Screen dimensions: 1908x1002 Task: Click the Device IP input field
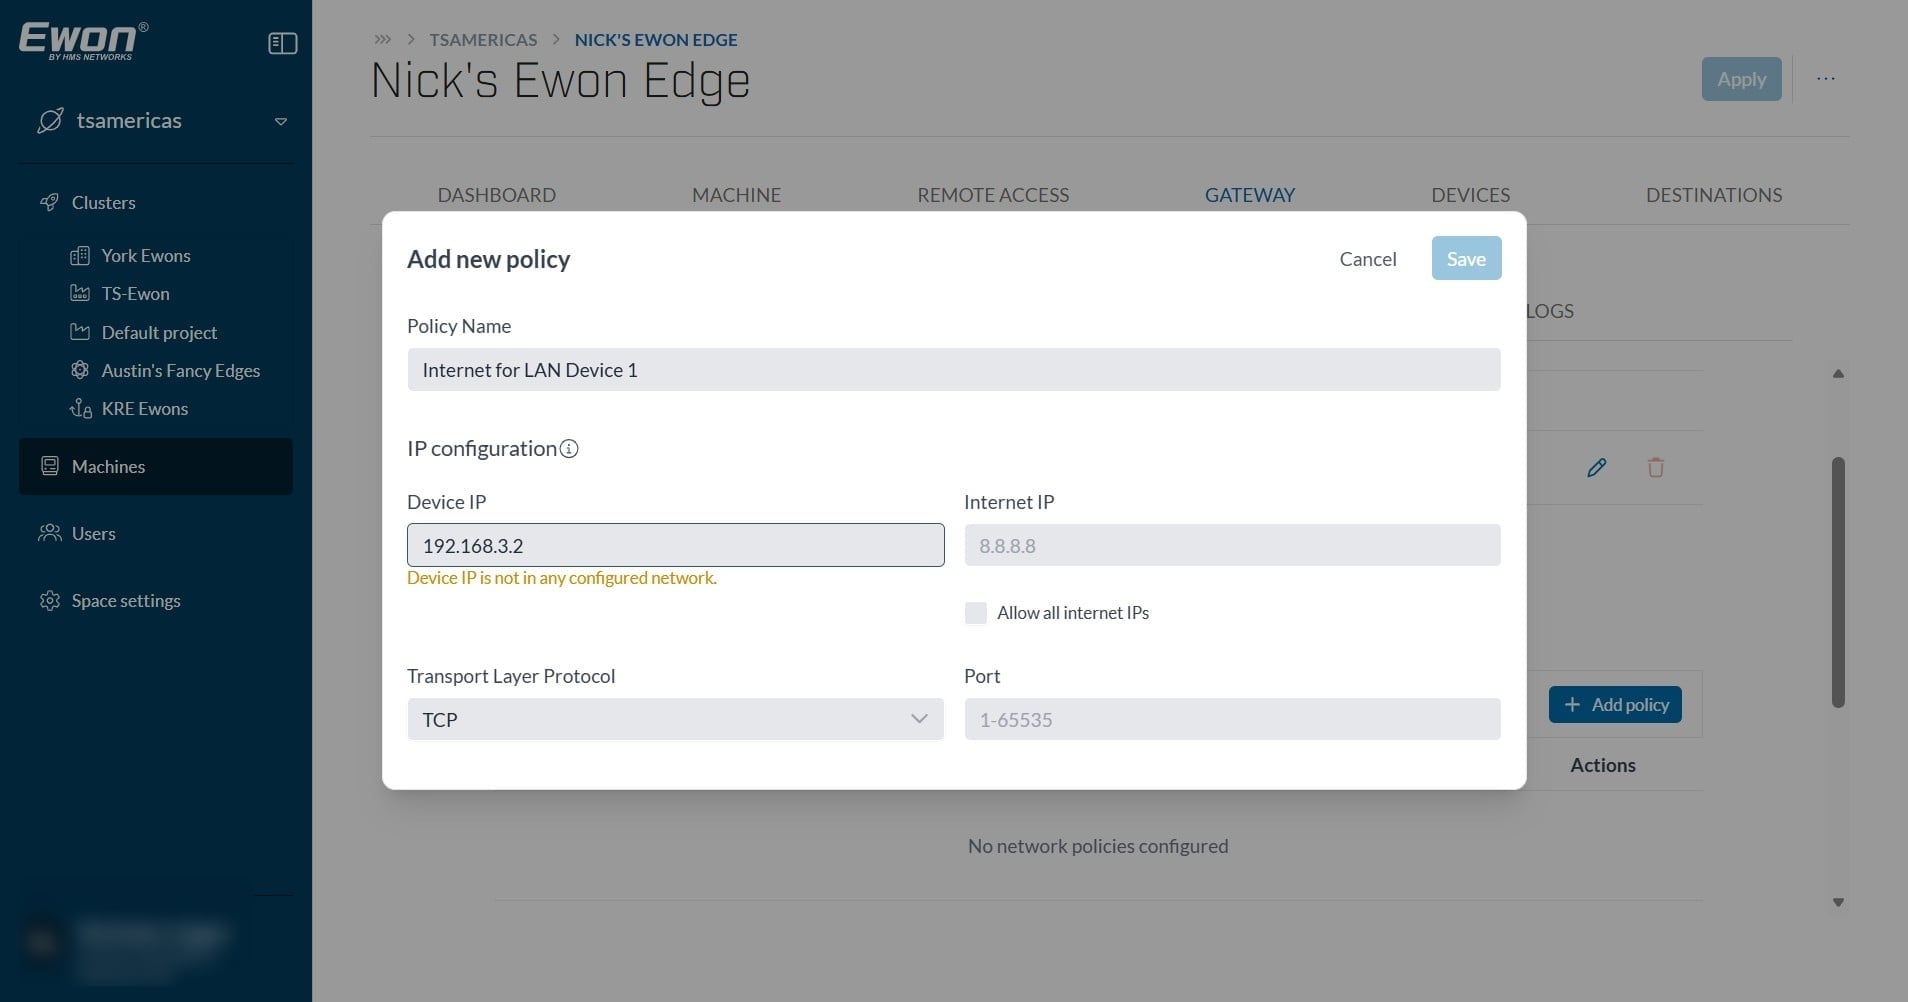click(x=675, y=545)
